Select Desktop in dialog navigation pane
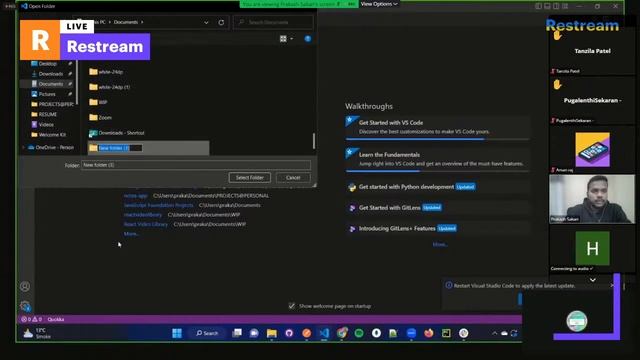Image resolution: width=640 pixels, height=360 pixels. click(48, 64)
